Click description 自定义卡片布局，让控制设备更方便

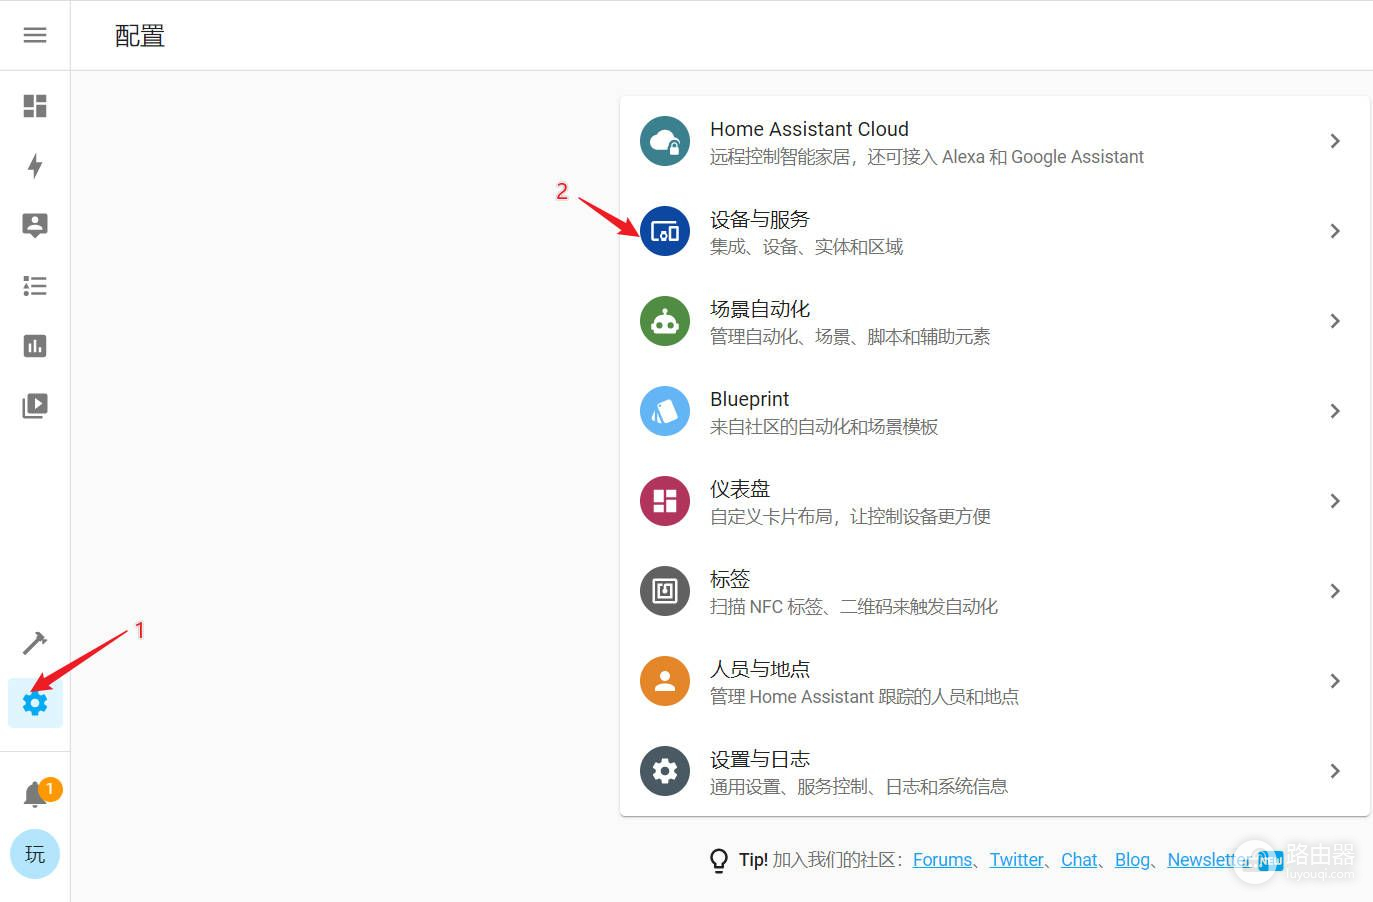(850, 517)
